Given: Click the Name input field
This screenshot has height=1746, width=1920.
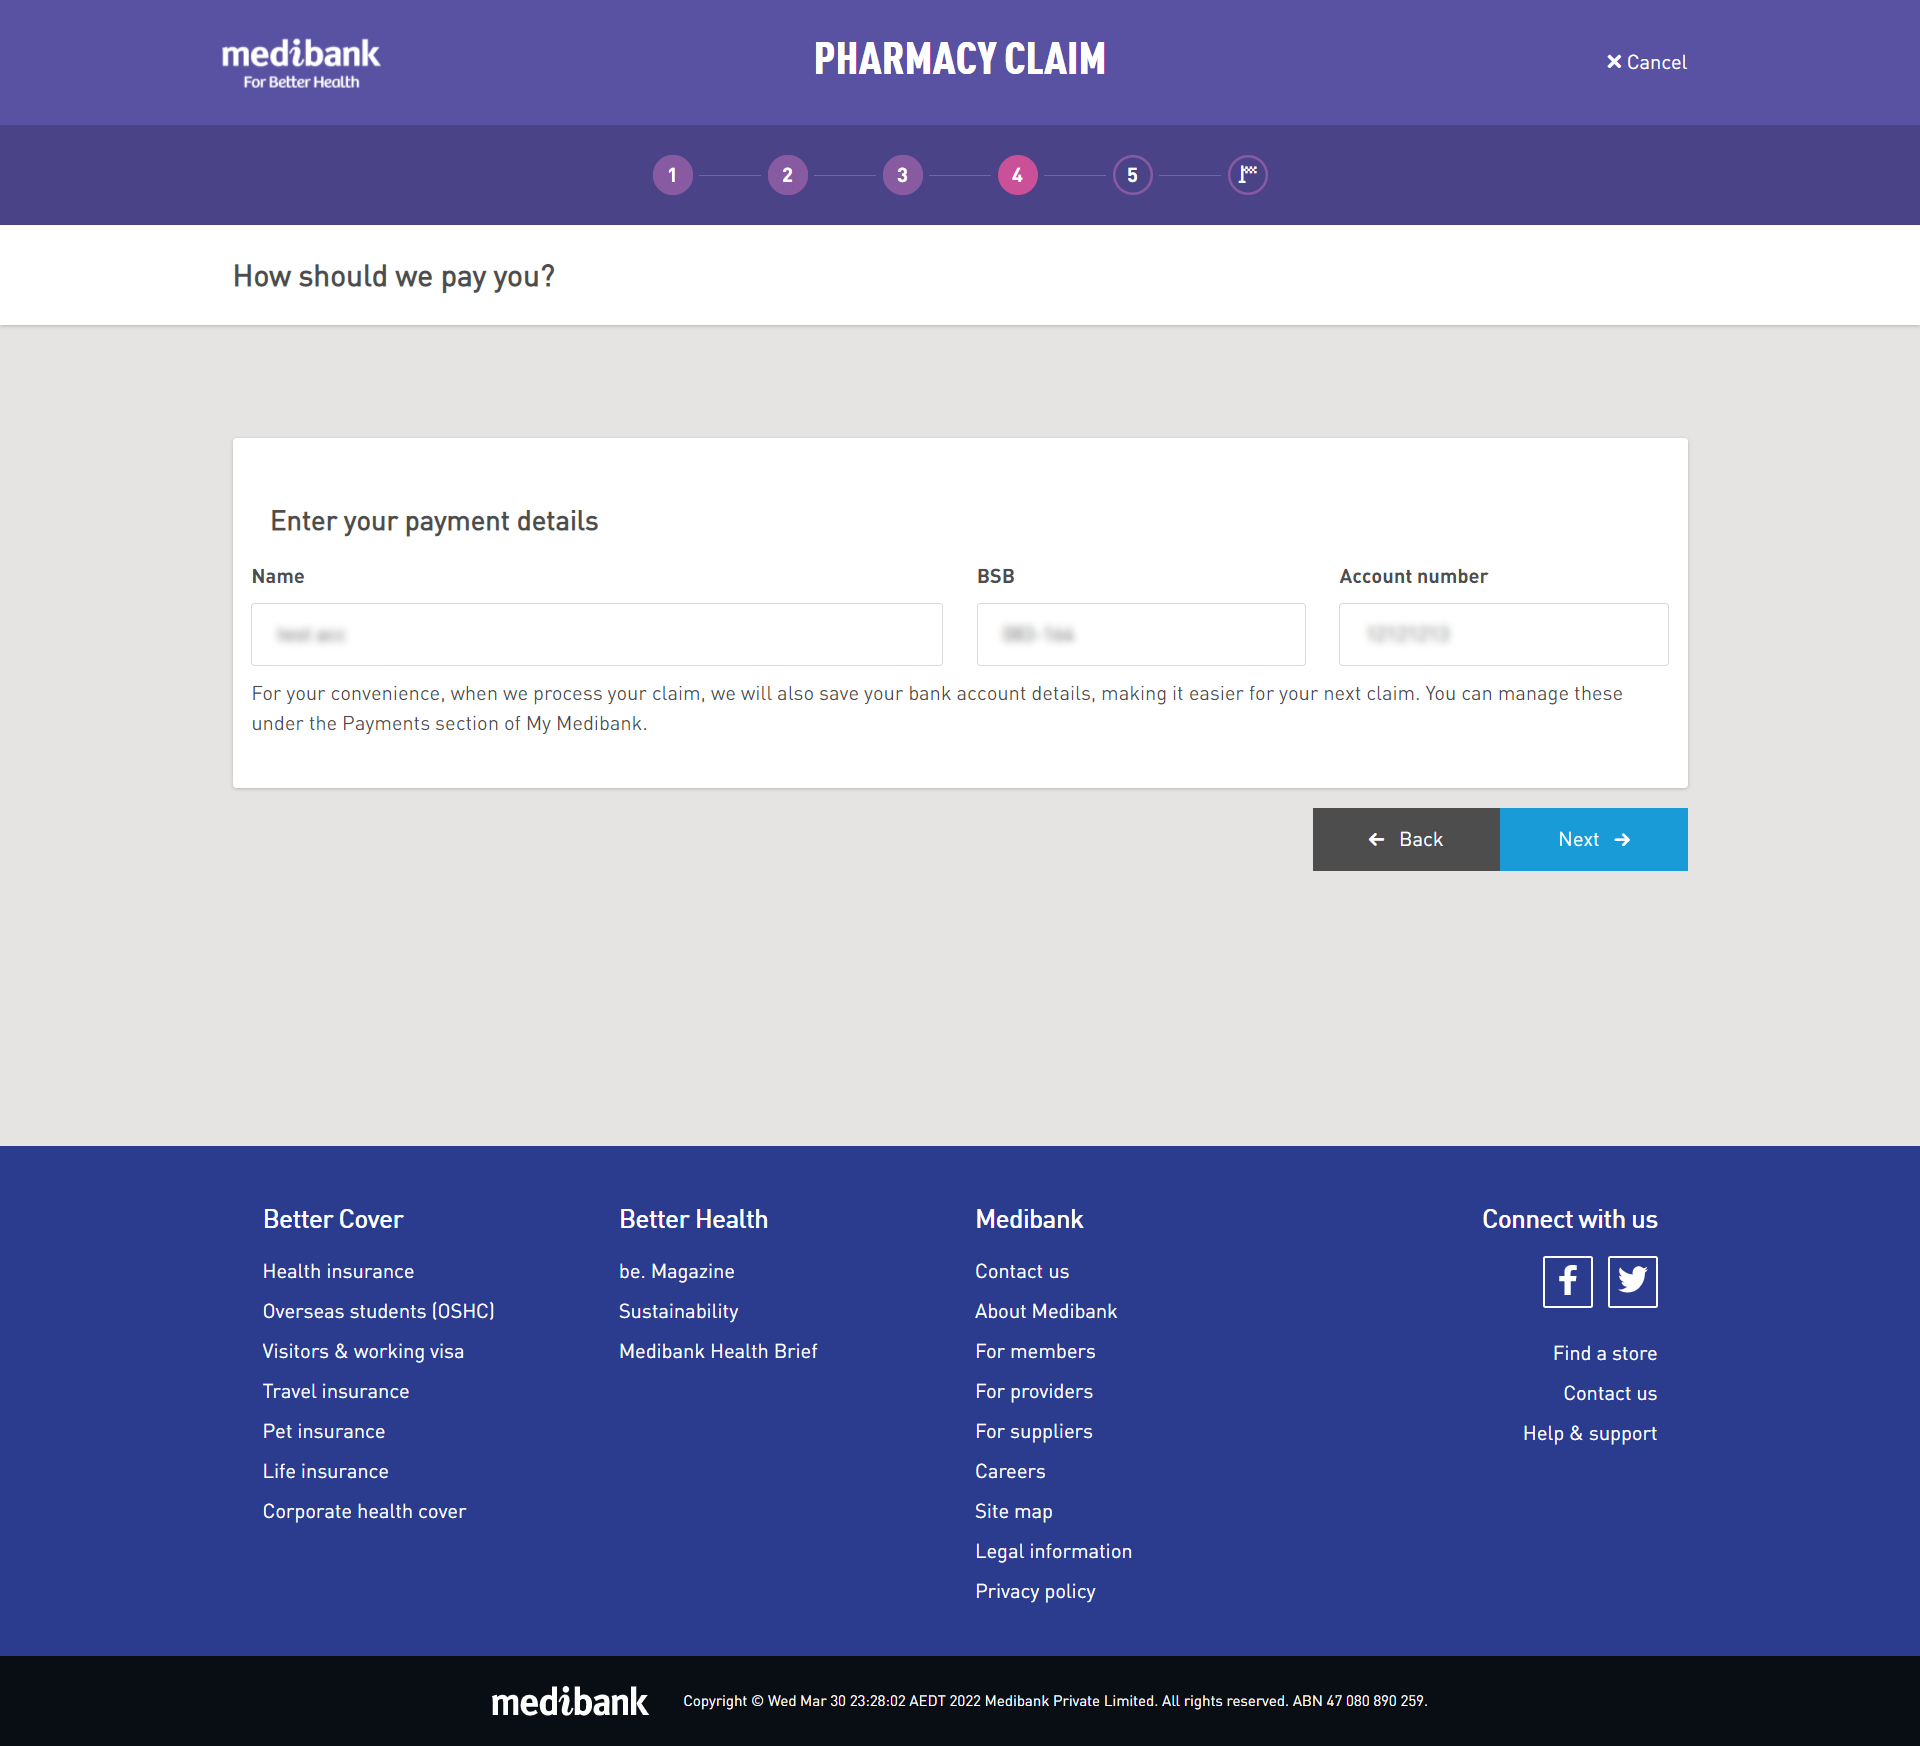Looking at the screenshot, I should point(597,632).
